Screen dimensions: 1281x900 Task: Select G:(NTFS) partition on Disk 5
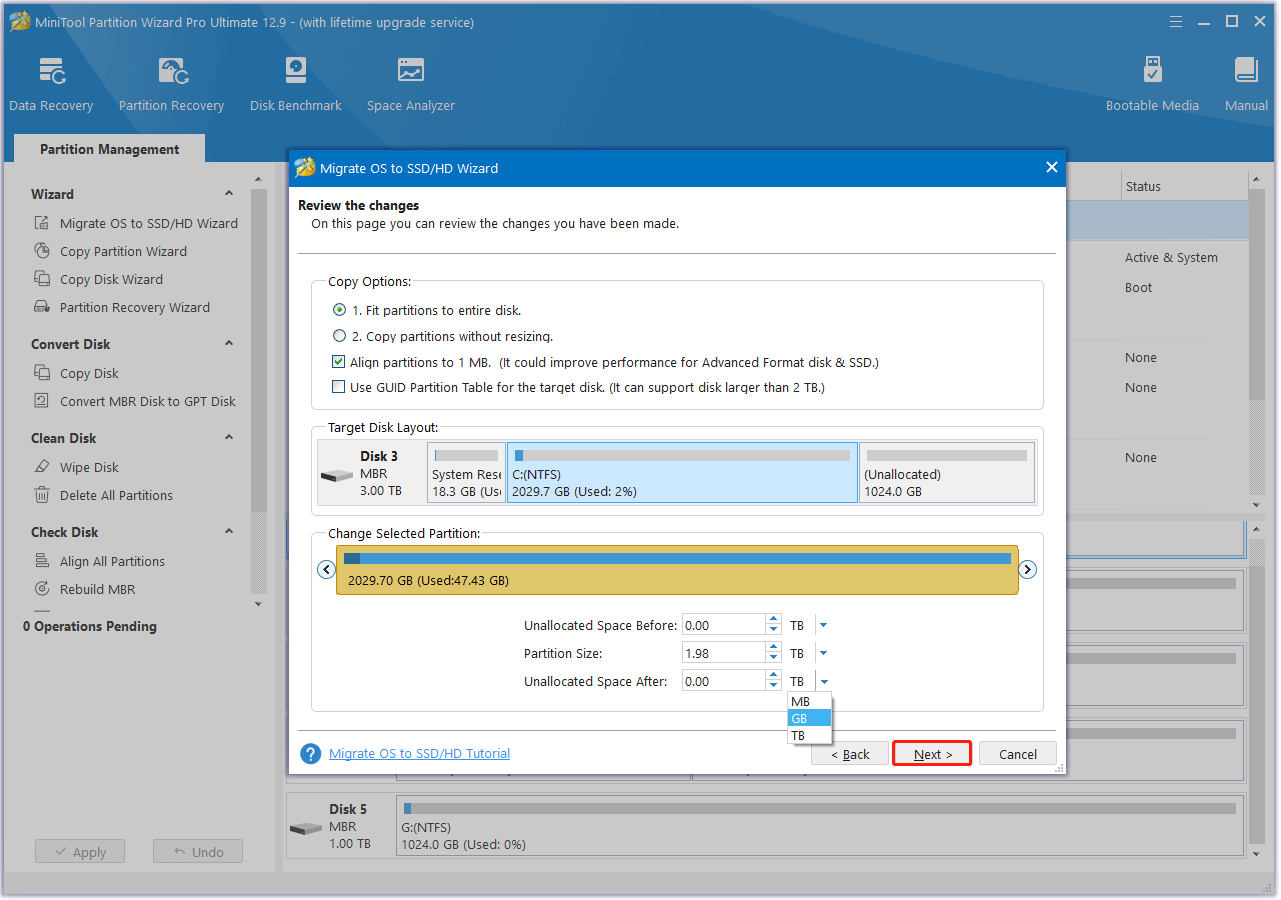click(819, 825)
